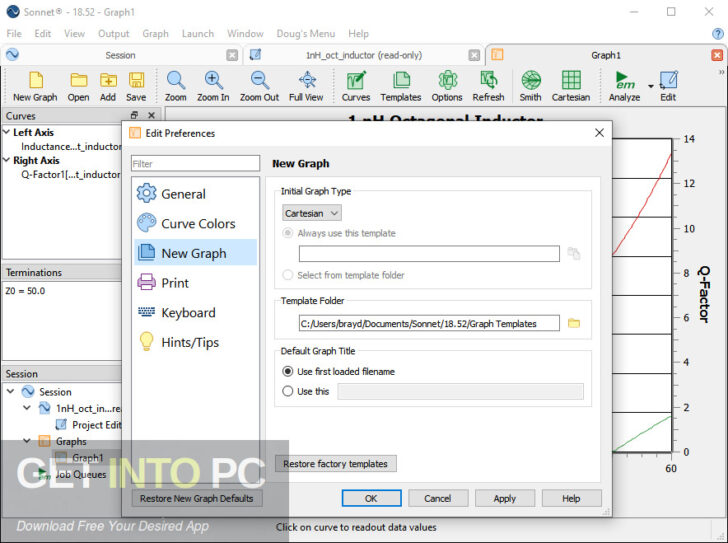Browse for Template Folder with folder icon

click(x=574, y=323)
